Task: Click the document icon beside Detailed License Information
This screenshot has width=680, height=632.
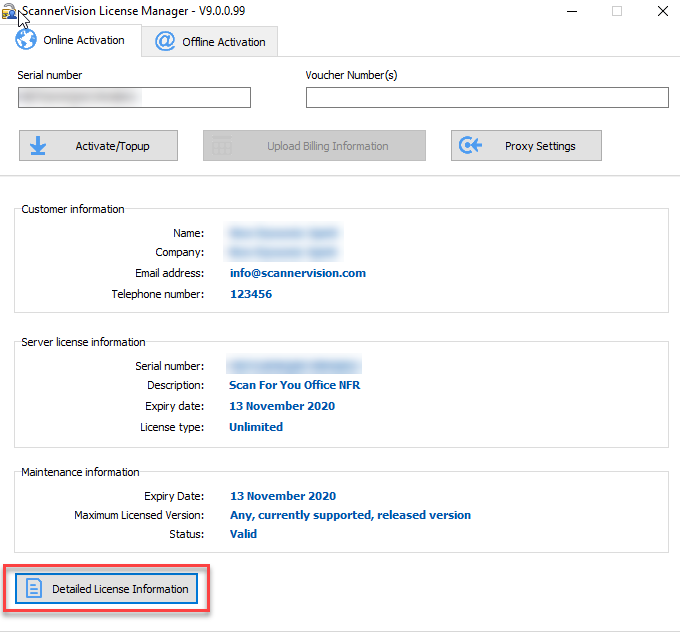Action: click(x=33, y=589)
